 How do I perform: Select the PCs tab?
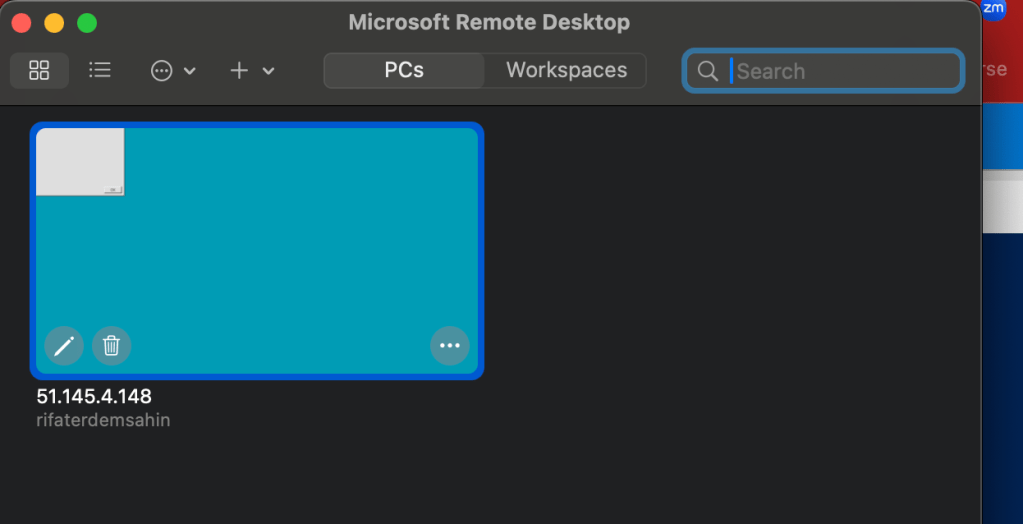404,70
